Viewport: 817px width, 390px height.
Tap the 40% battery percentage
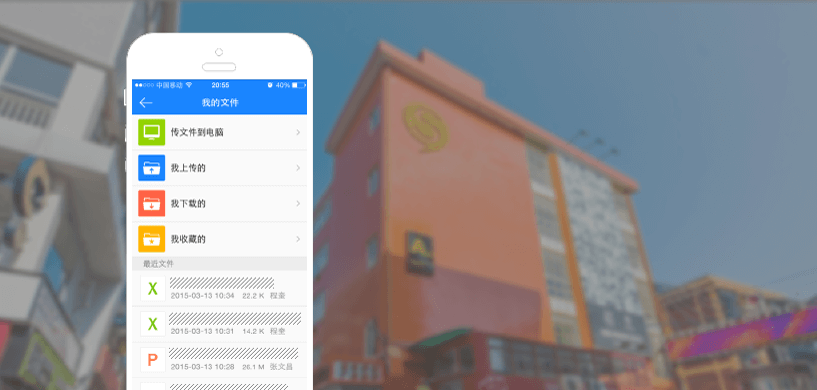point(283,85)
